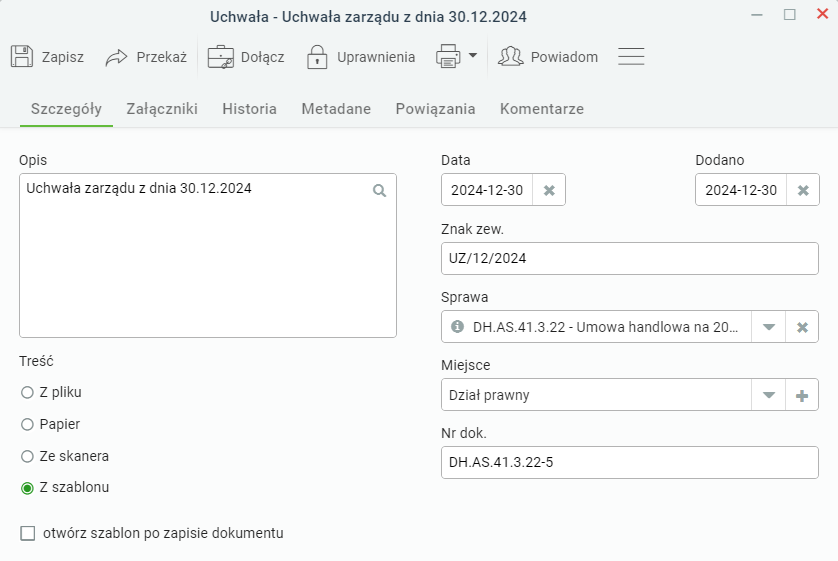Expand the Miejsce dropdown list
The image size is (838, 561).
pyautogui.click(x=769, y=395)
